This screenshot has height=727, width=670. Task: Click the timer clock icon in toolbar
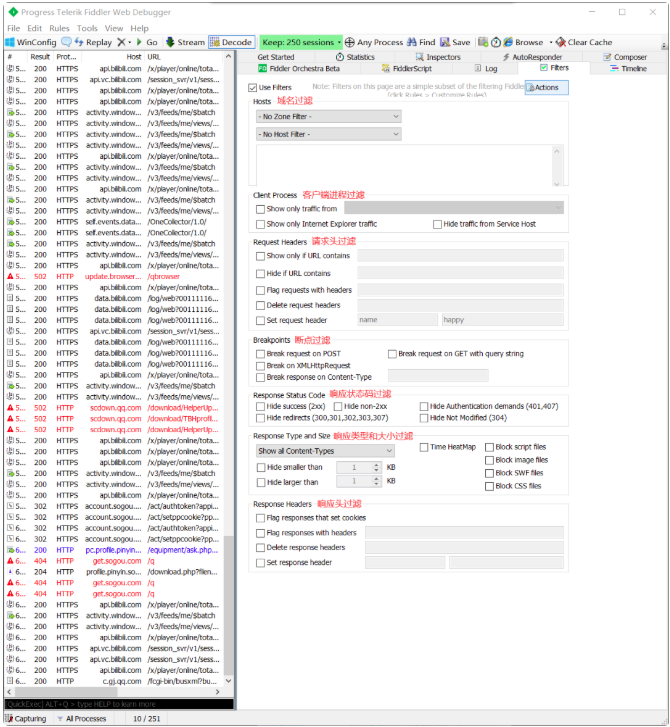(x=496, y=42)
